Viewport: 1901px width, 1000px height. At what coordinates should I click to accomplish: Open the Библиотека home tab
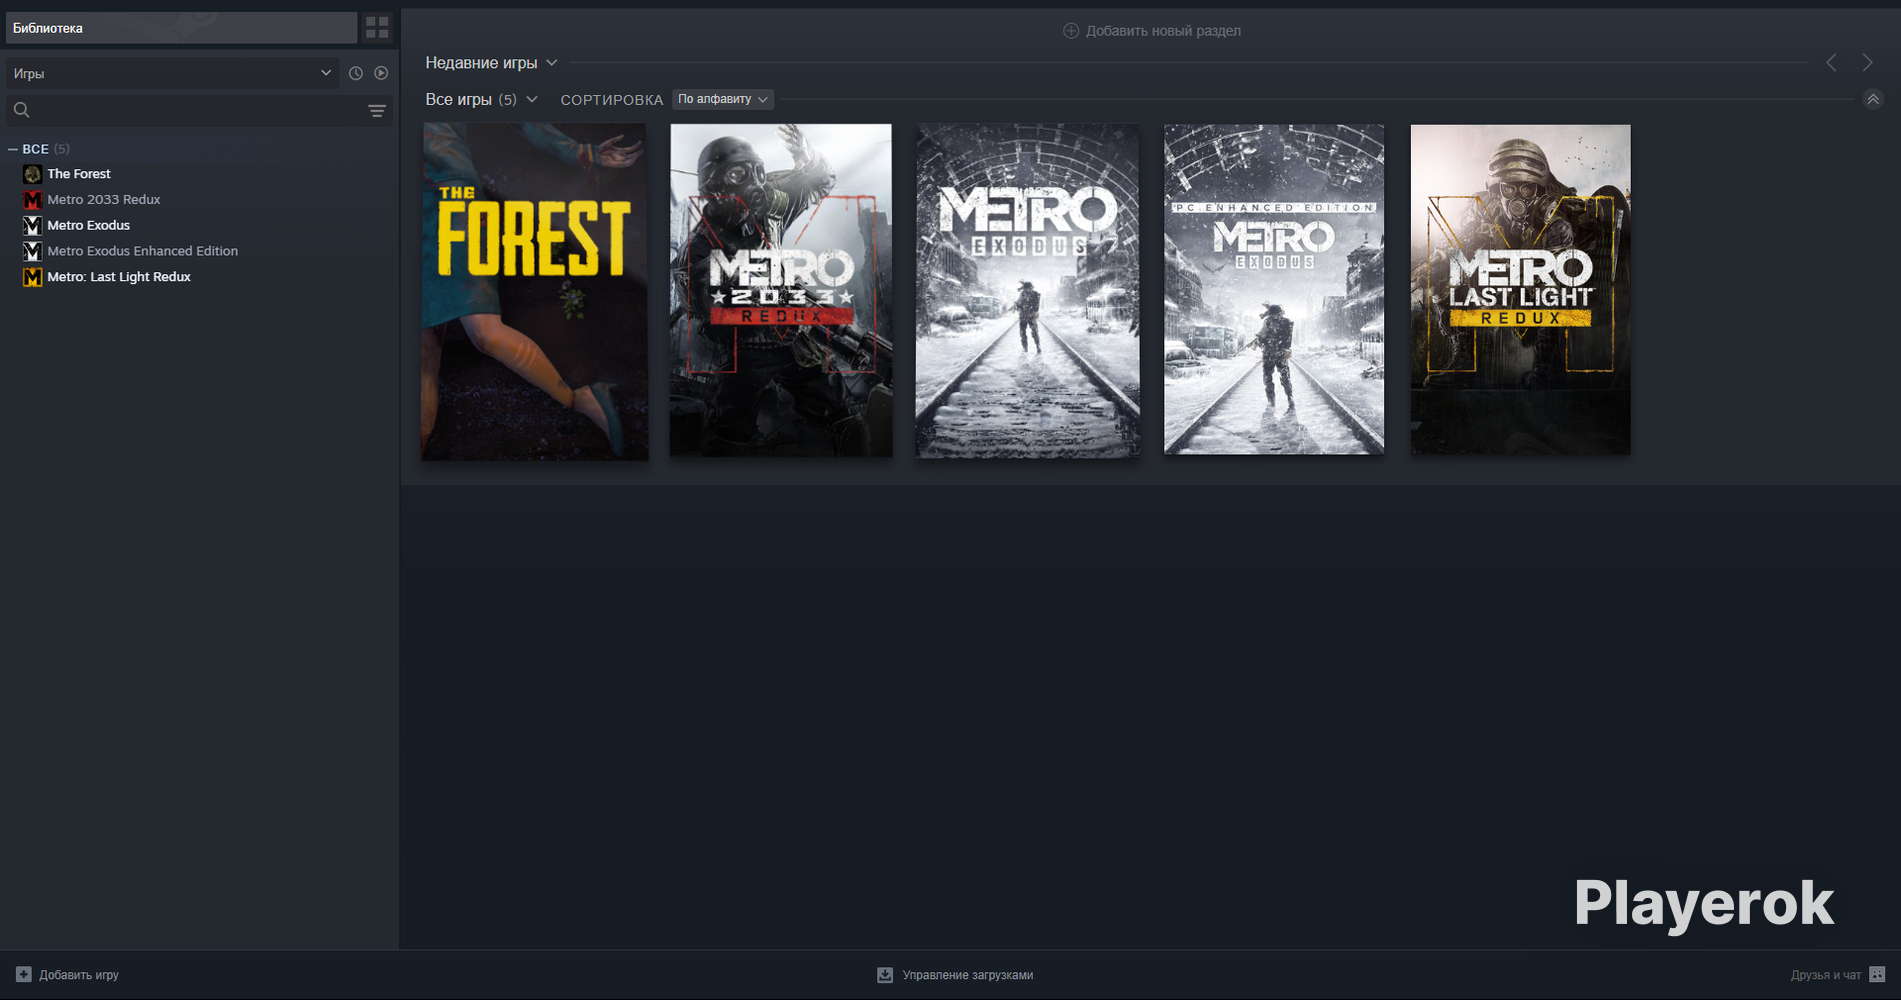pos(181,28)
